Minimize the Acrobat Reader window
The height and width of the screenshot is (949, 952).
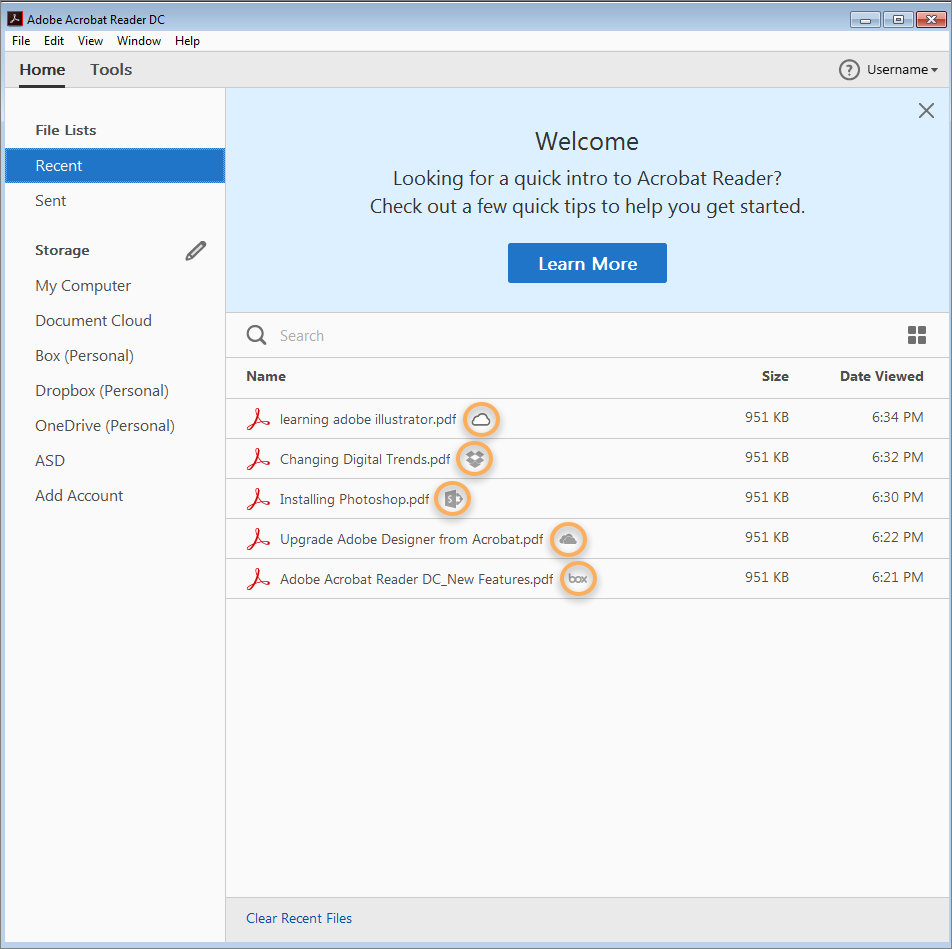pos(866,20)
